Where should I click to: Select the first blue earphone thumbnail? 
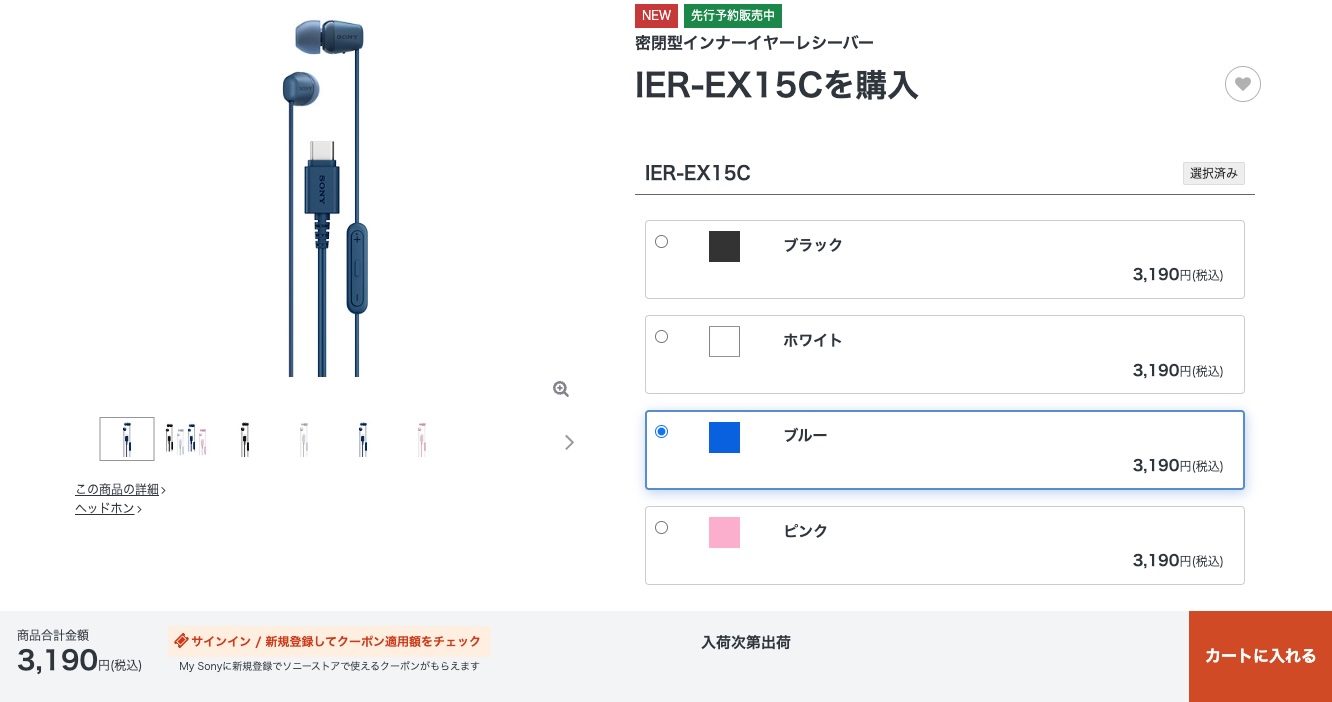click(127, 439)
